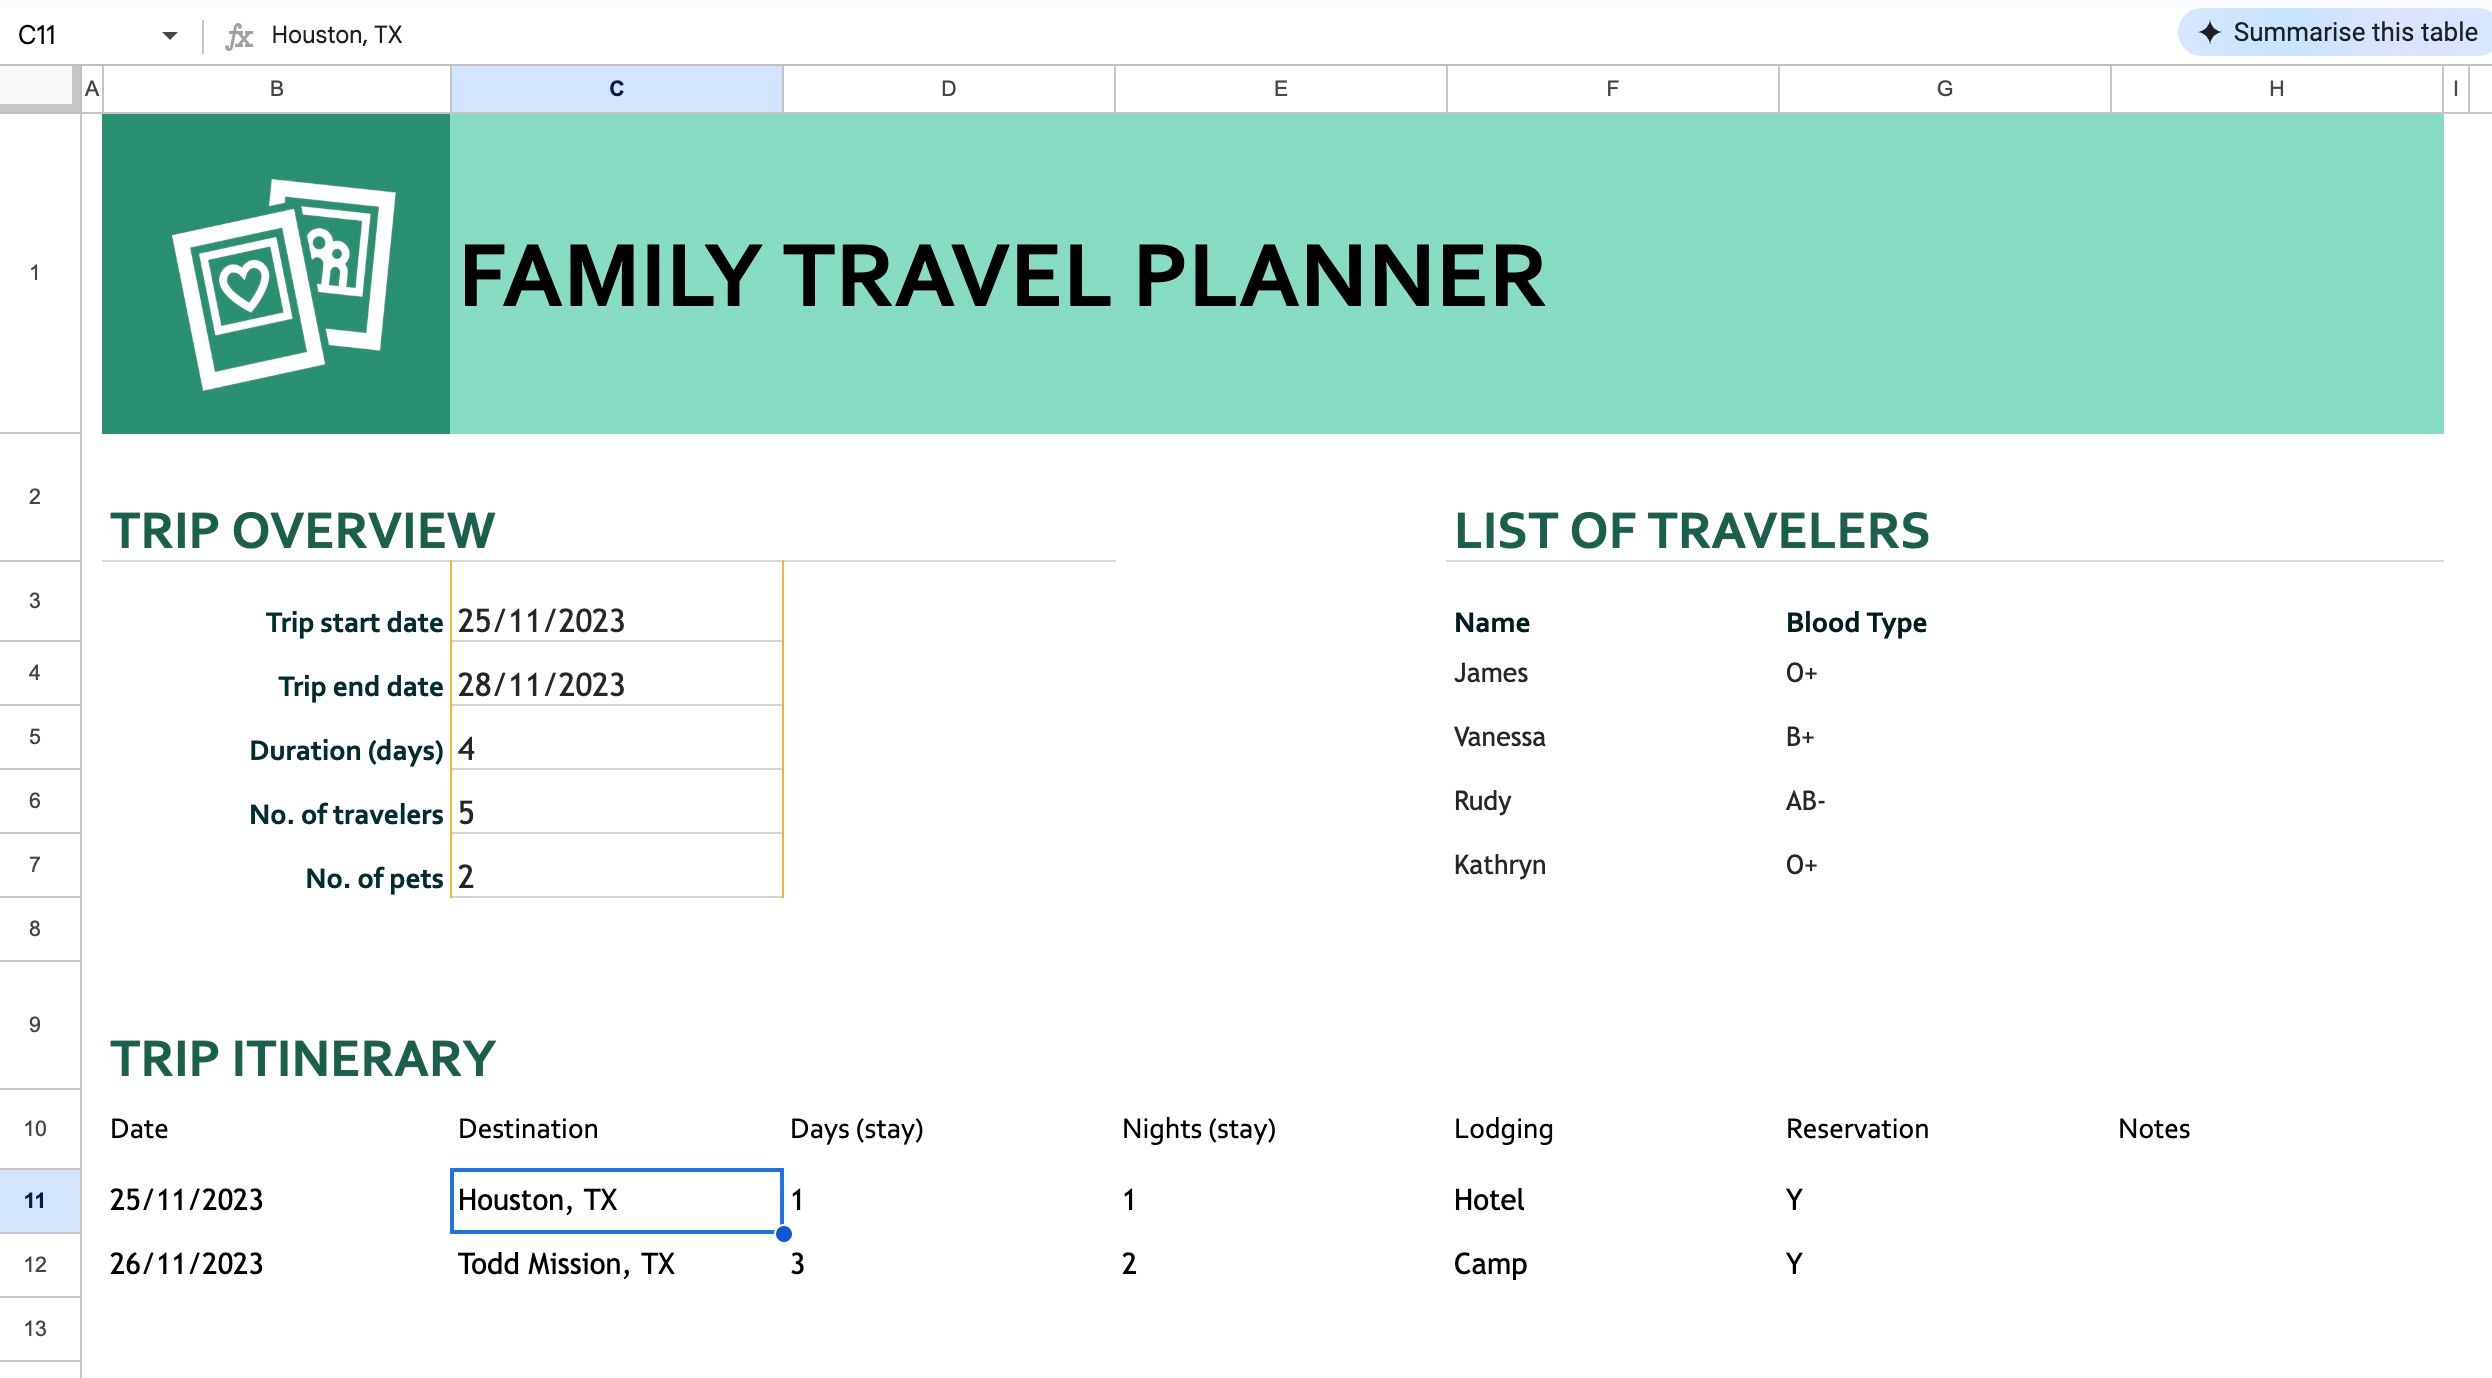Click the TRIP ITINERARY heading
This screenshot has width=2492, height=1378.
(x=303, y=1059)
